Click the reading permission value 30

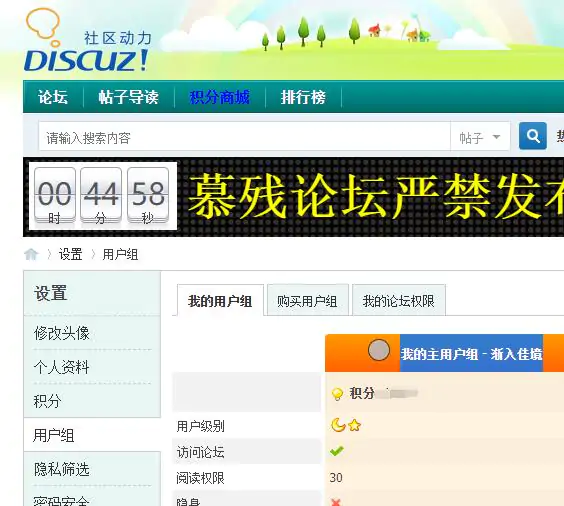(x=336, y=478)
